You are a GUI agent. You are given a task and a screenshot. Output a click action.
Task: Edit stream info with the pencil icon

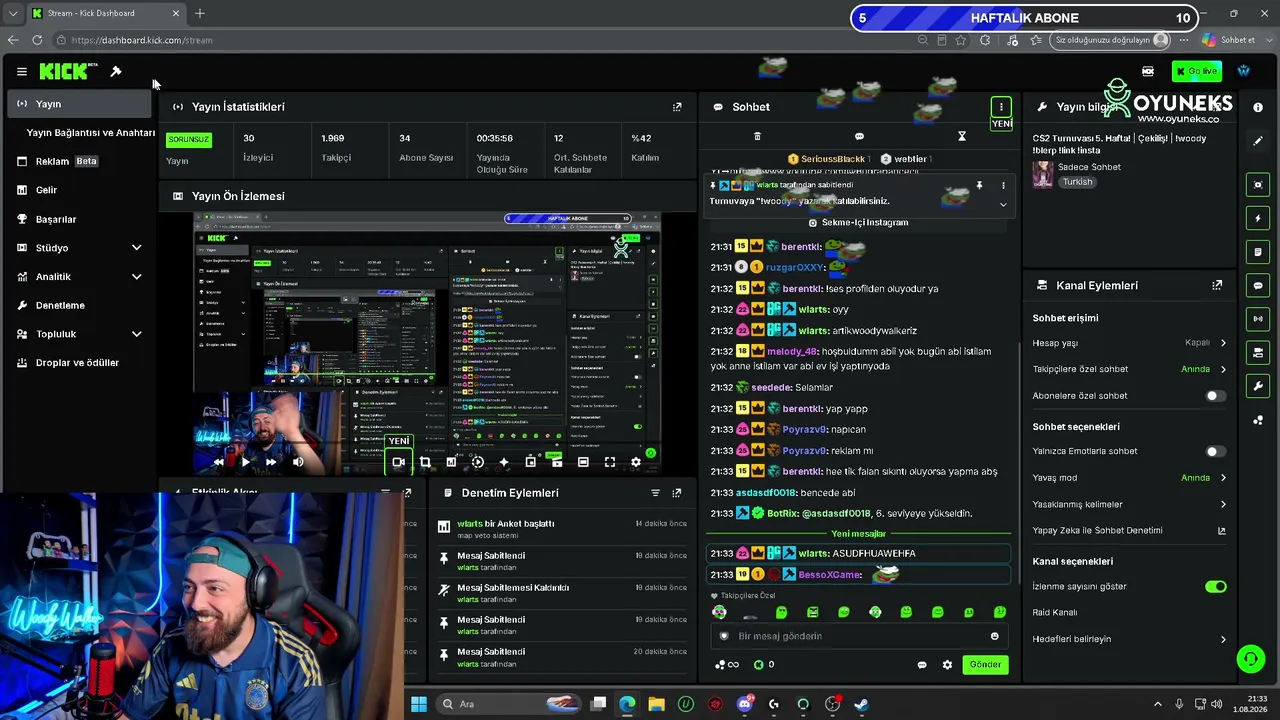click(1258, 141)
